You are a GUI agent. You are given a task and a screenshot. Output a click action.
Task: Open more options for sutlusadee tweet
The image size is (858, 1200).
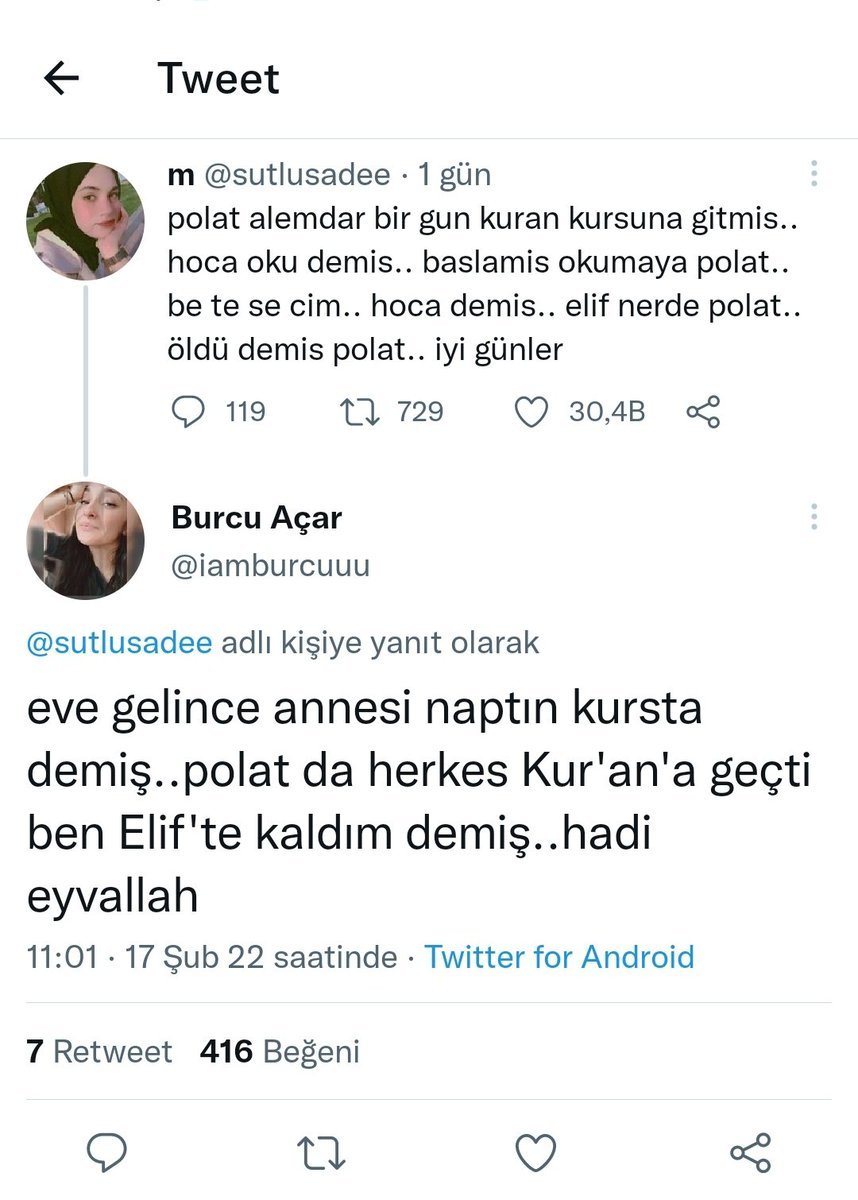click(x=815, y=174)
